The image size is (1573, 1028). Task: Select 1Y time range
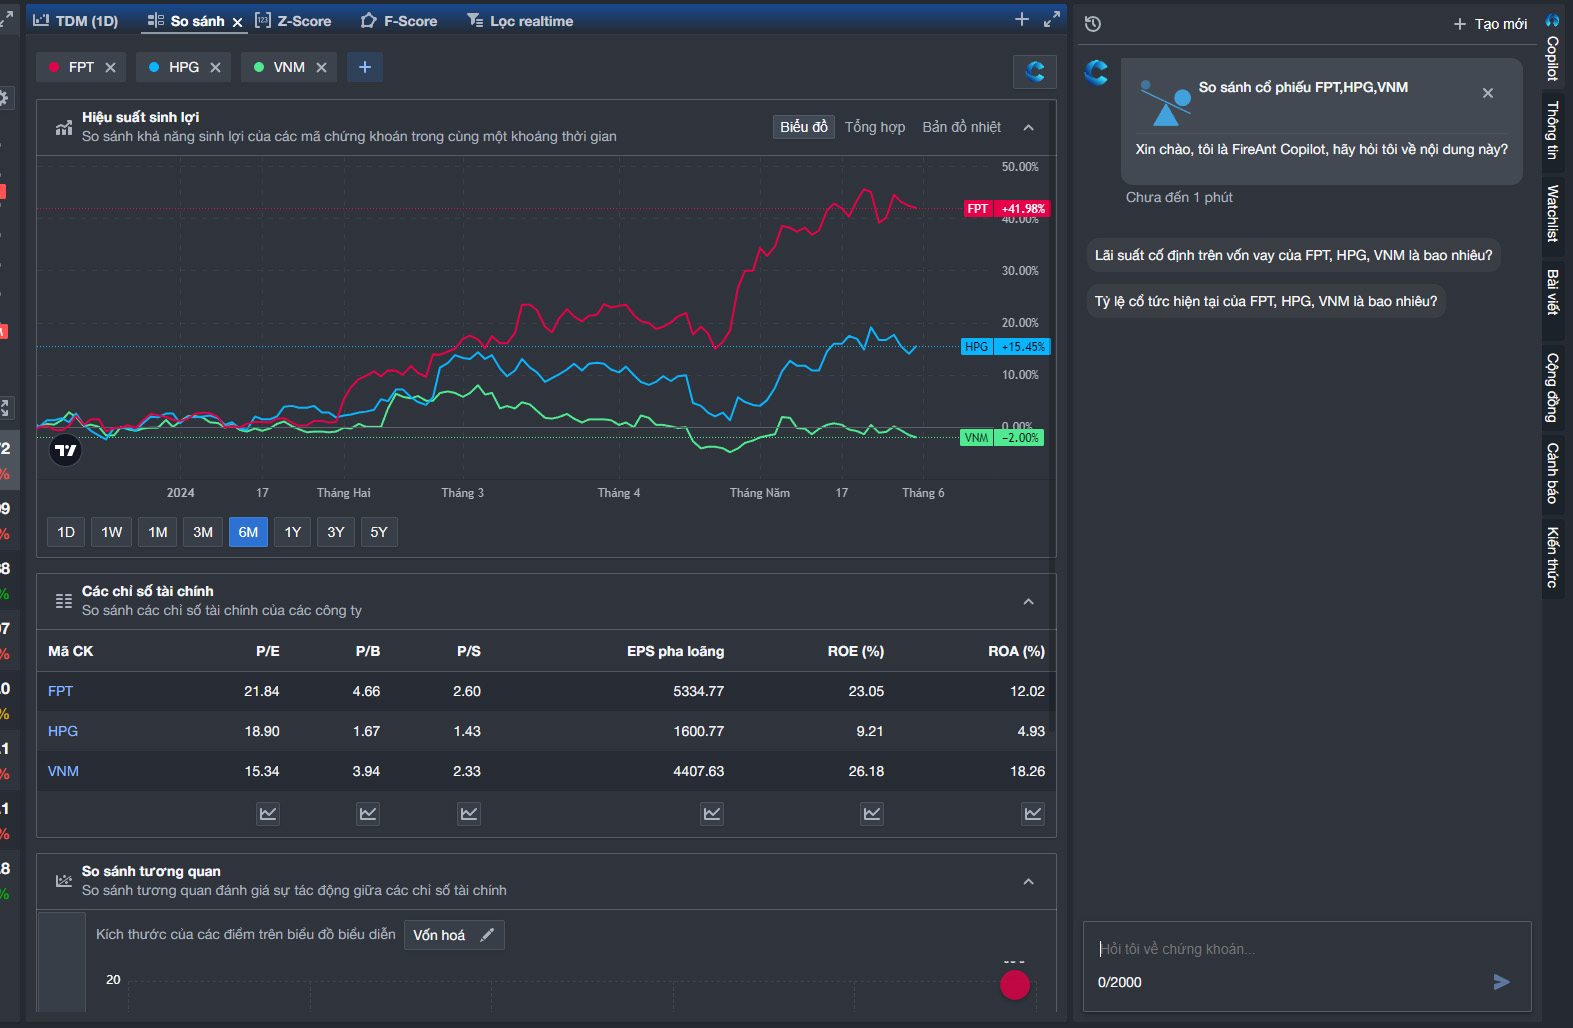click(293, 532)
